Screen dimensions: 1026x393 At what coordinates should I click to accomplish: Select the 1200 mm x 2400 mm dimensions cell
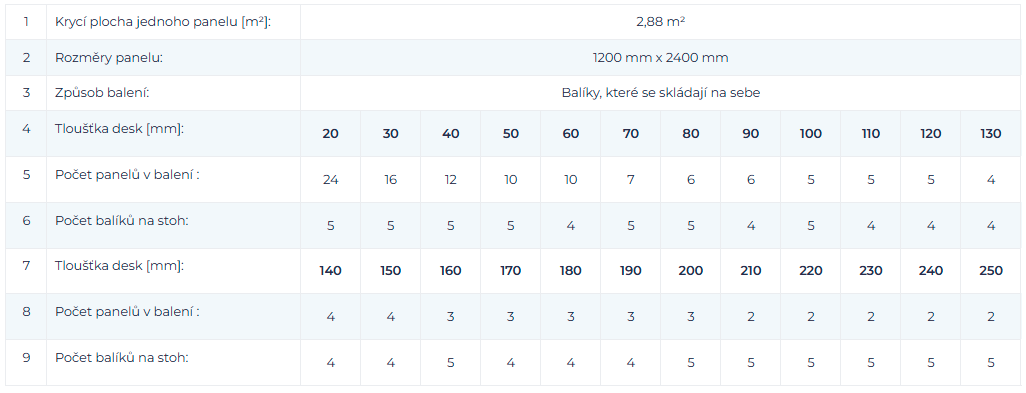[x=660, y=58]
